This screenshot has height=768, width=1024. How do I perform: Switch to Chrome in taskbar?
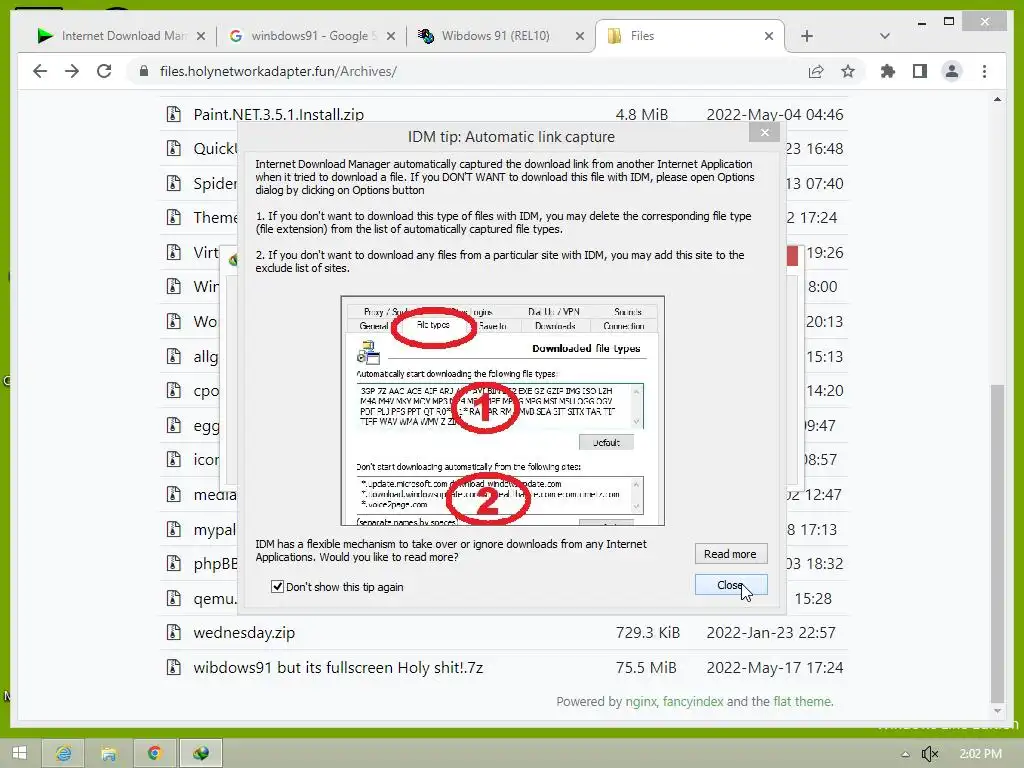155,753
